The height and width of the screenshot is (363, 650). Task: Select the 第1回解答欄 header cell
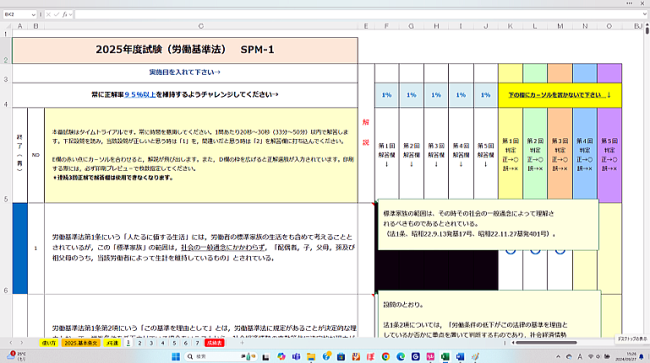[387, 155]
